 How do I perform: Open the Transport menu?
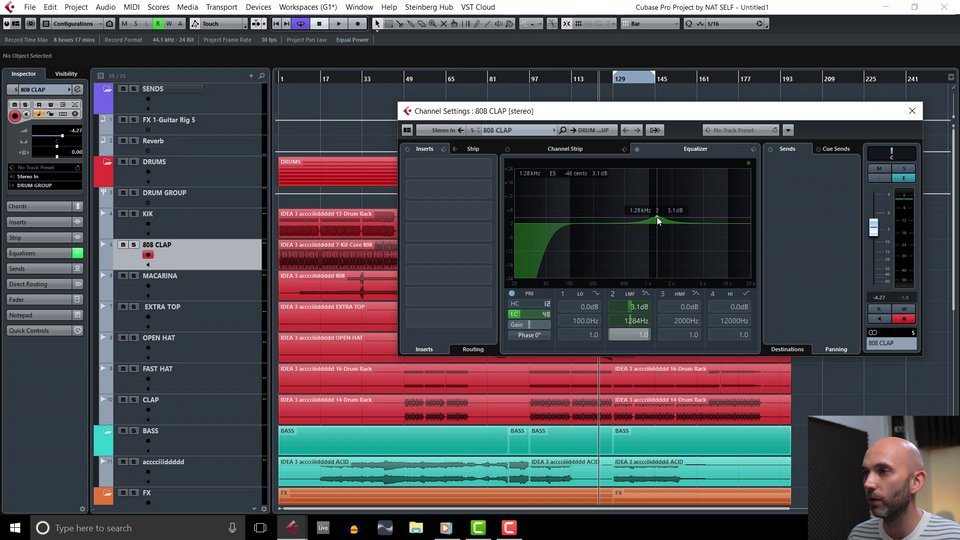(x=221, y=7)
